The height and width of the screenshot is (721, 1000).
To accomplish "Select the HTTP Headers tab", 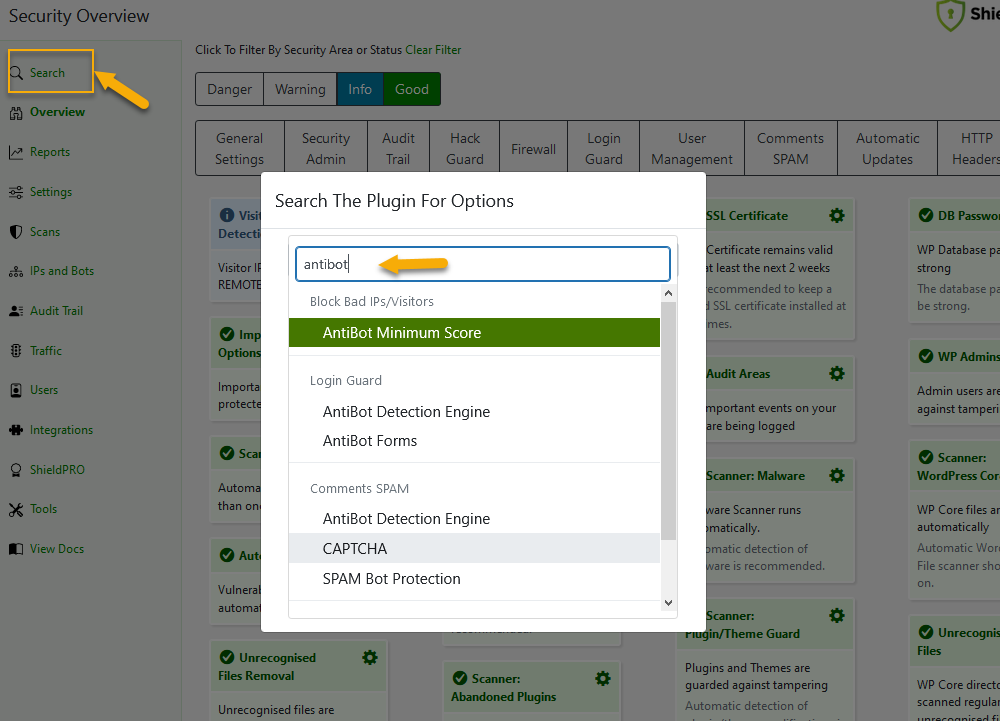I will click(x=969, y=148).
